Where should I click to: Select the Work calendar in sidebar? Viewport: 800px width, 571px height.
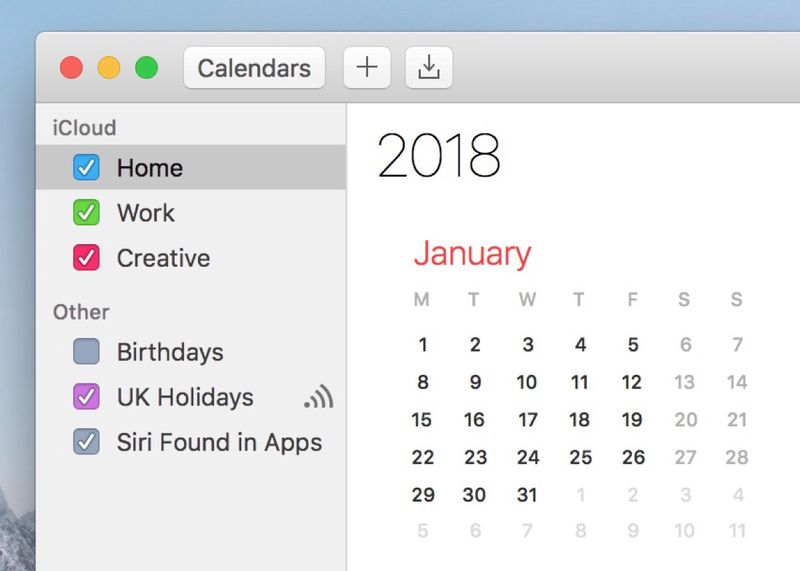point(191,212)
